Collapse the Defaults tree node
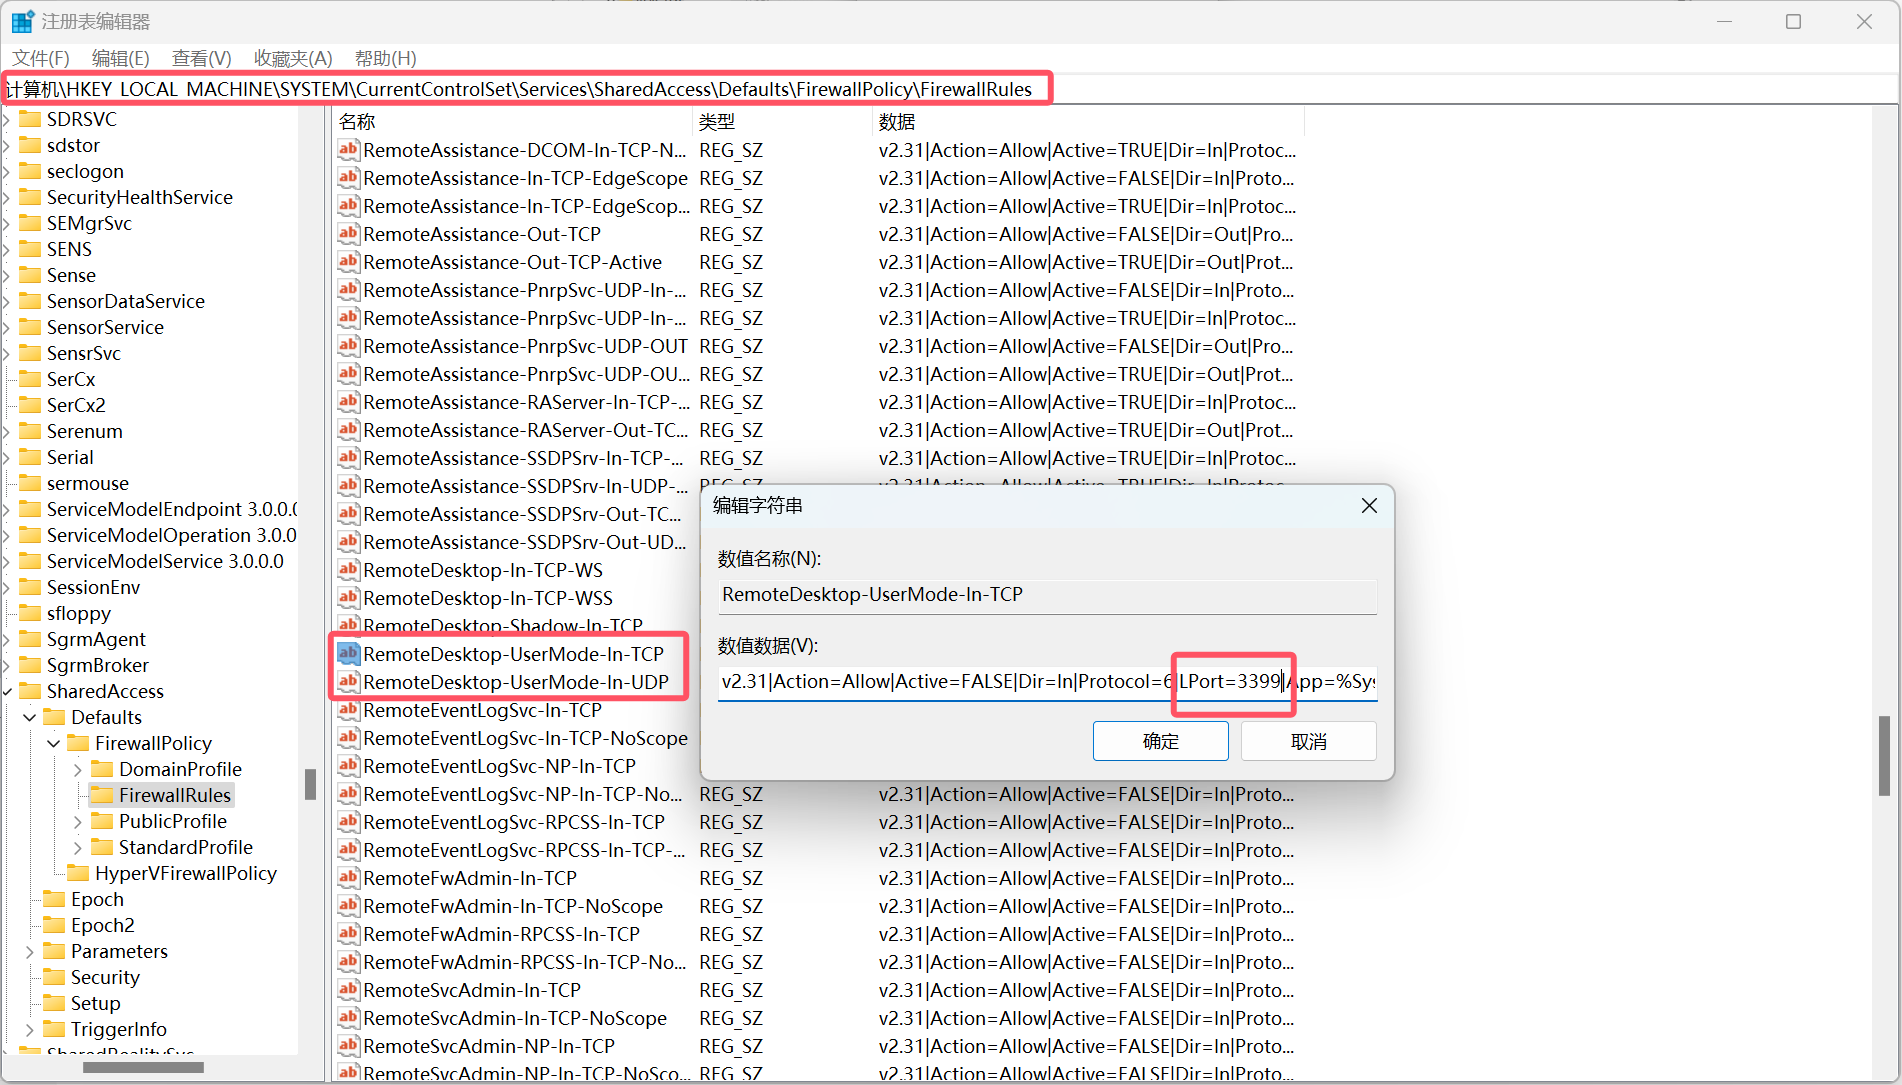Image resolution: width=1902 pixels, height=1085 pixels. [30, 717]
